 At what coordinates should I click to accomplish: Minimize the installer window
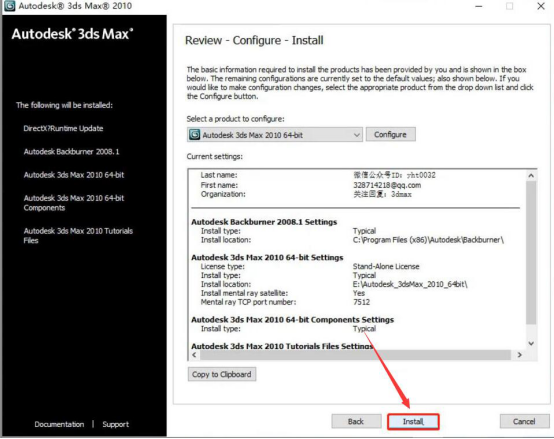[479, 6]
